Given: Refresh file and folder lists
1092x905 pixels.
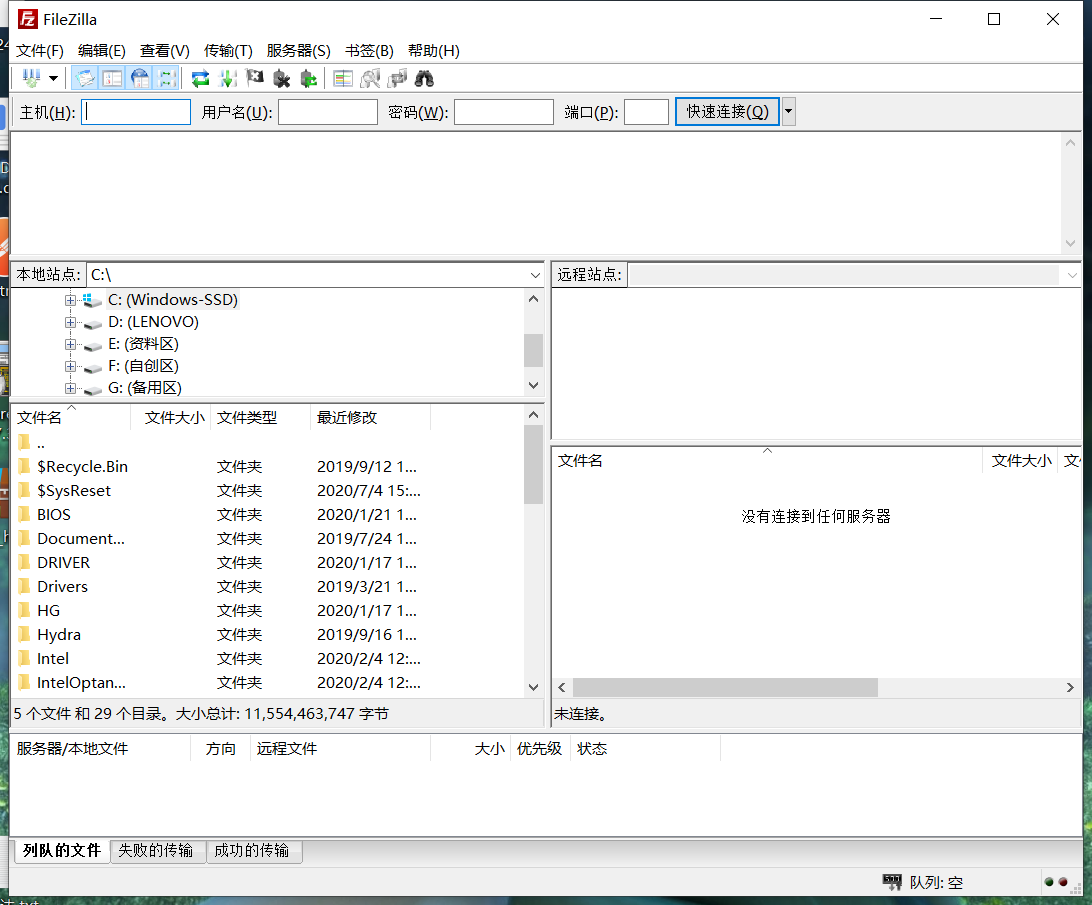Looking at the screenshot, I should 201,78.
